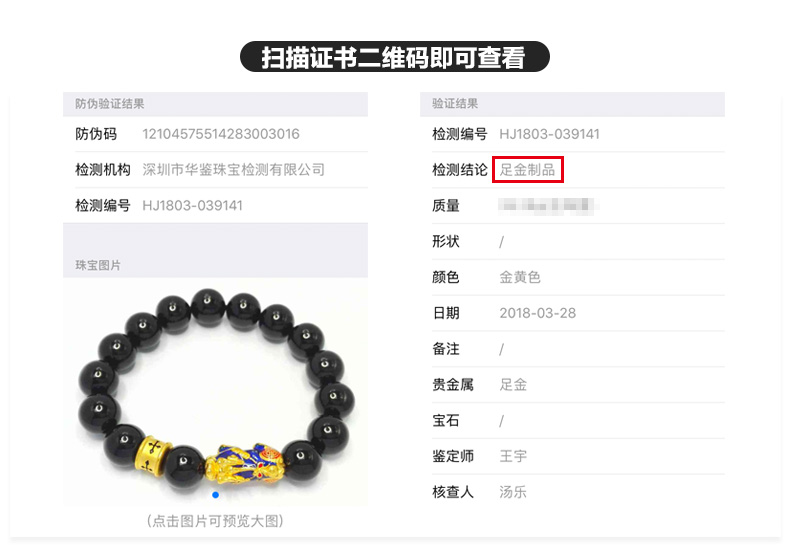Click the 扫描证书二维码即可查看 banner
Viewport: 790px width, 556px height.
394,57
